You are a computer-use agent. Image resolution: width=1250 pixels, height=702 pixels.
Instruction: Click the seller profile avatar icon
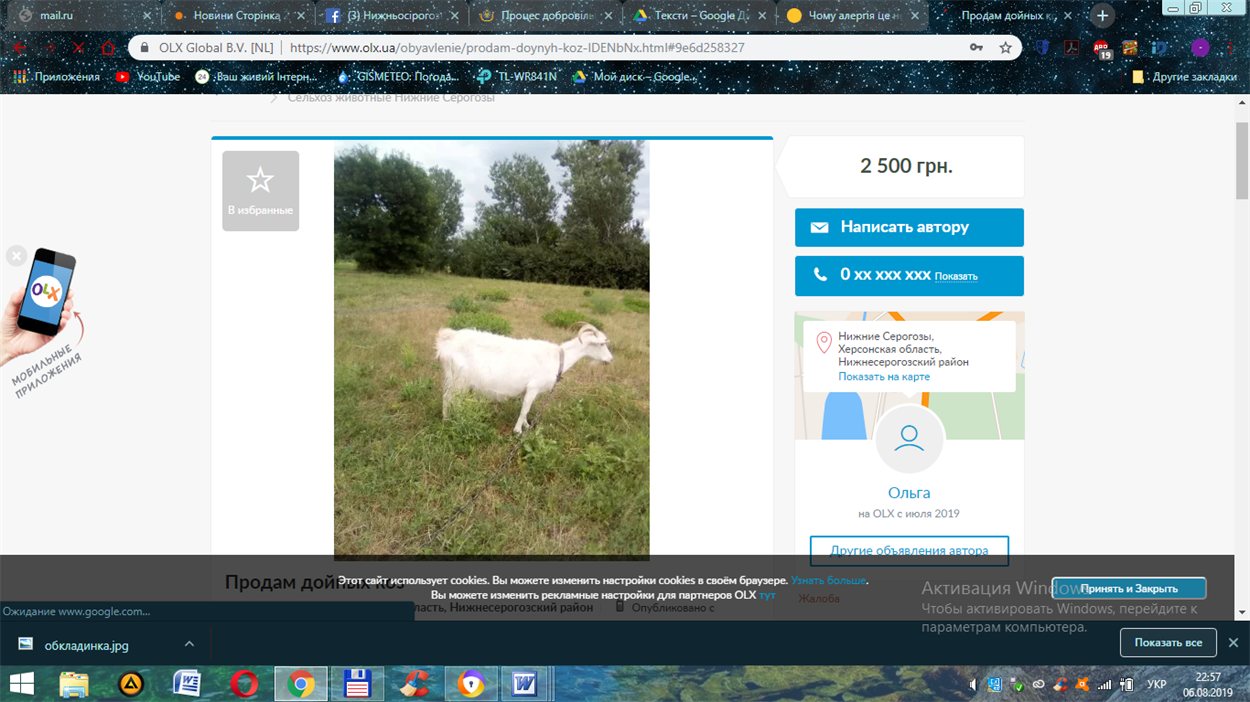click(x=909, y=439)
